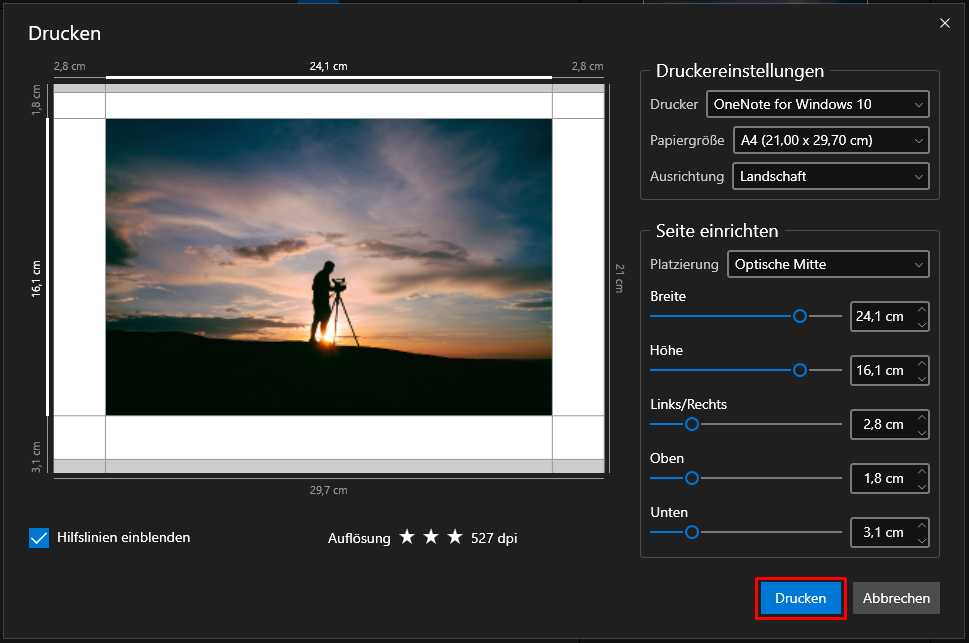
Task: Decrease Oben margin with down arrow
Action: (x=922, y=486)
